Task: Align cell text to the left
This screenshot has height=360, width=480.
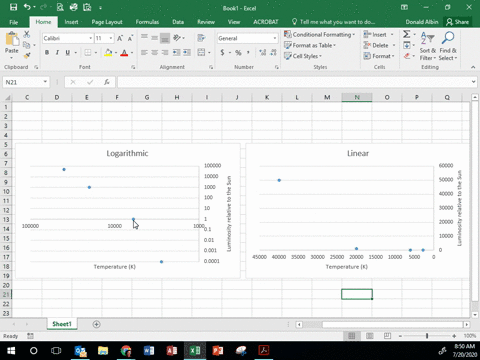Action: pyautogui.click(x=144, y=53)
